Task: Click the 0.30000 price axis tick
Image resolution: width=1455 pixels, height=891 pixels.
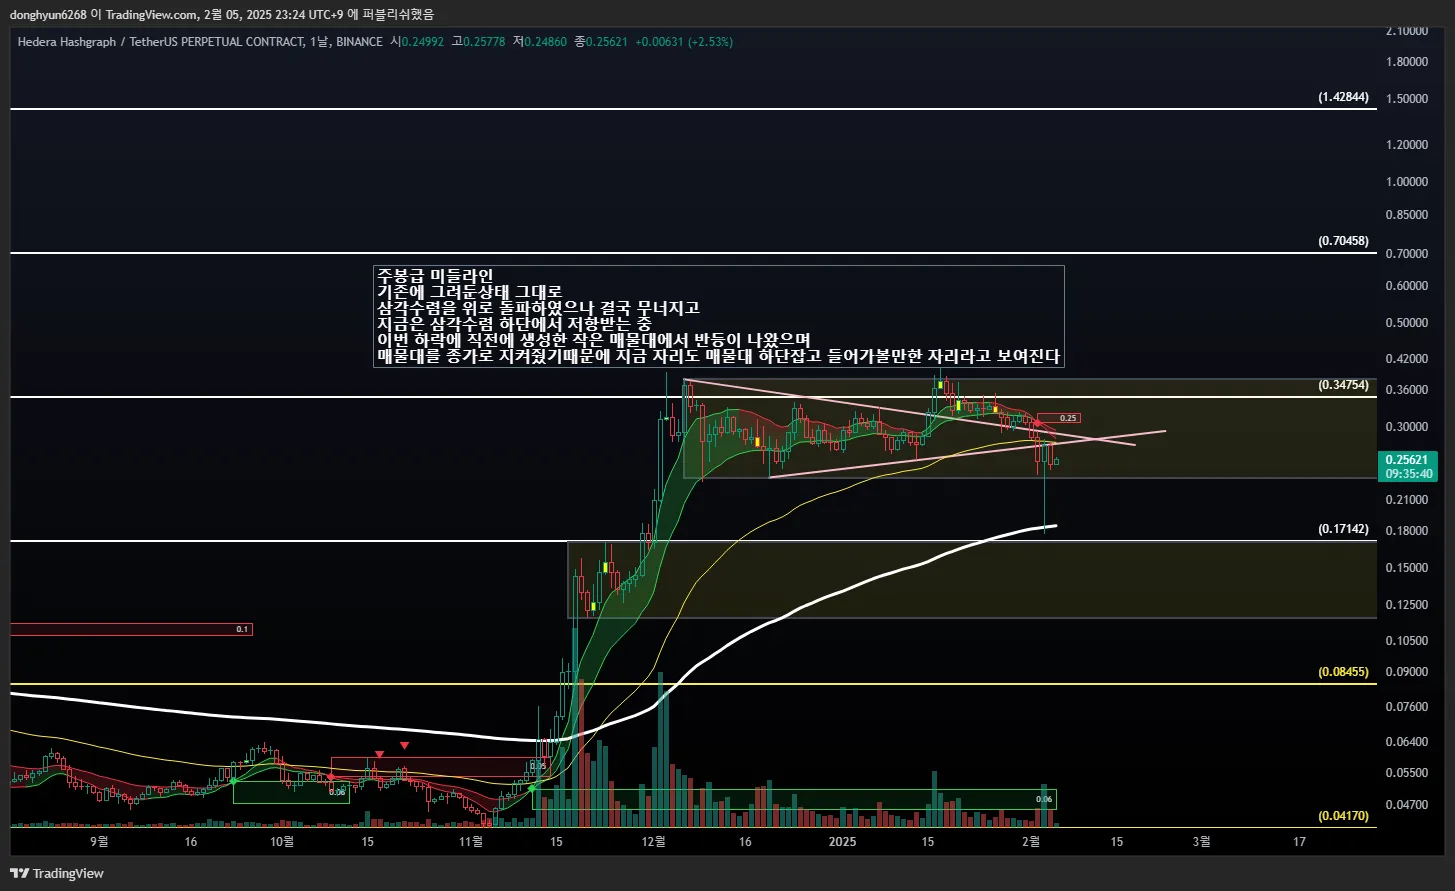Action: tap(1407, 427)
